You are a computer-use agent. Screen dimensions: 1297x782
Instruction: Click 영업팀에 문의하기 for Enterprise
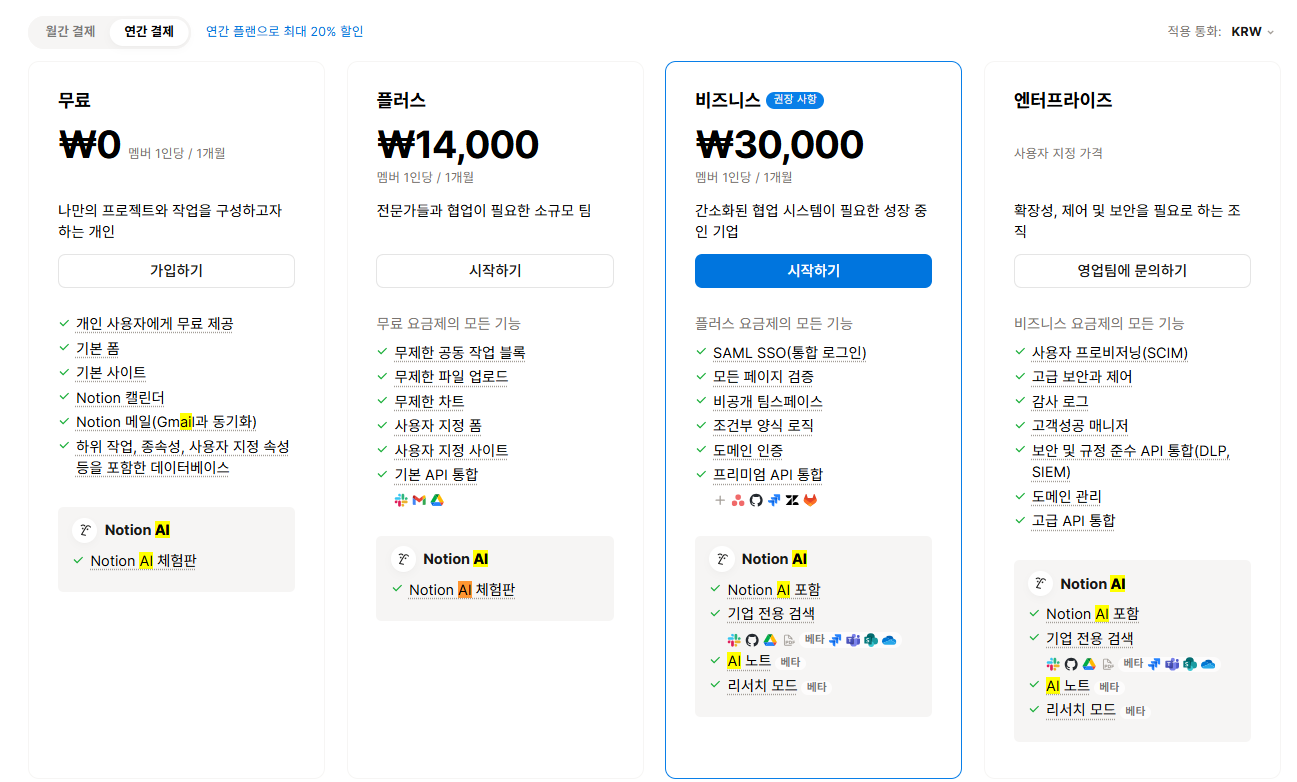tap(1131, 270)
